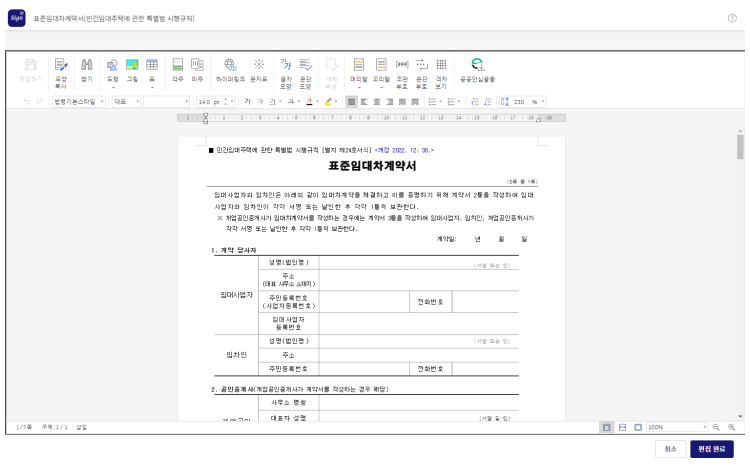The height and width of the screenshot is (470, 750).
Task: Click the 공공안심글꼴 icon
Action: tap(477, 68)
